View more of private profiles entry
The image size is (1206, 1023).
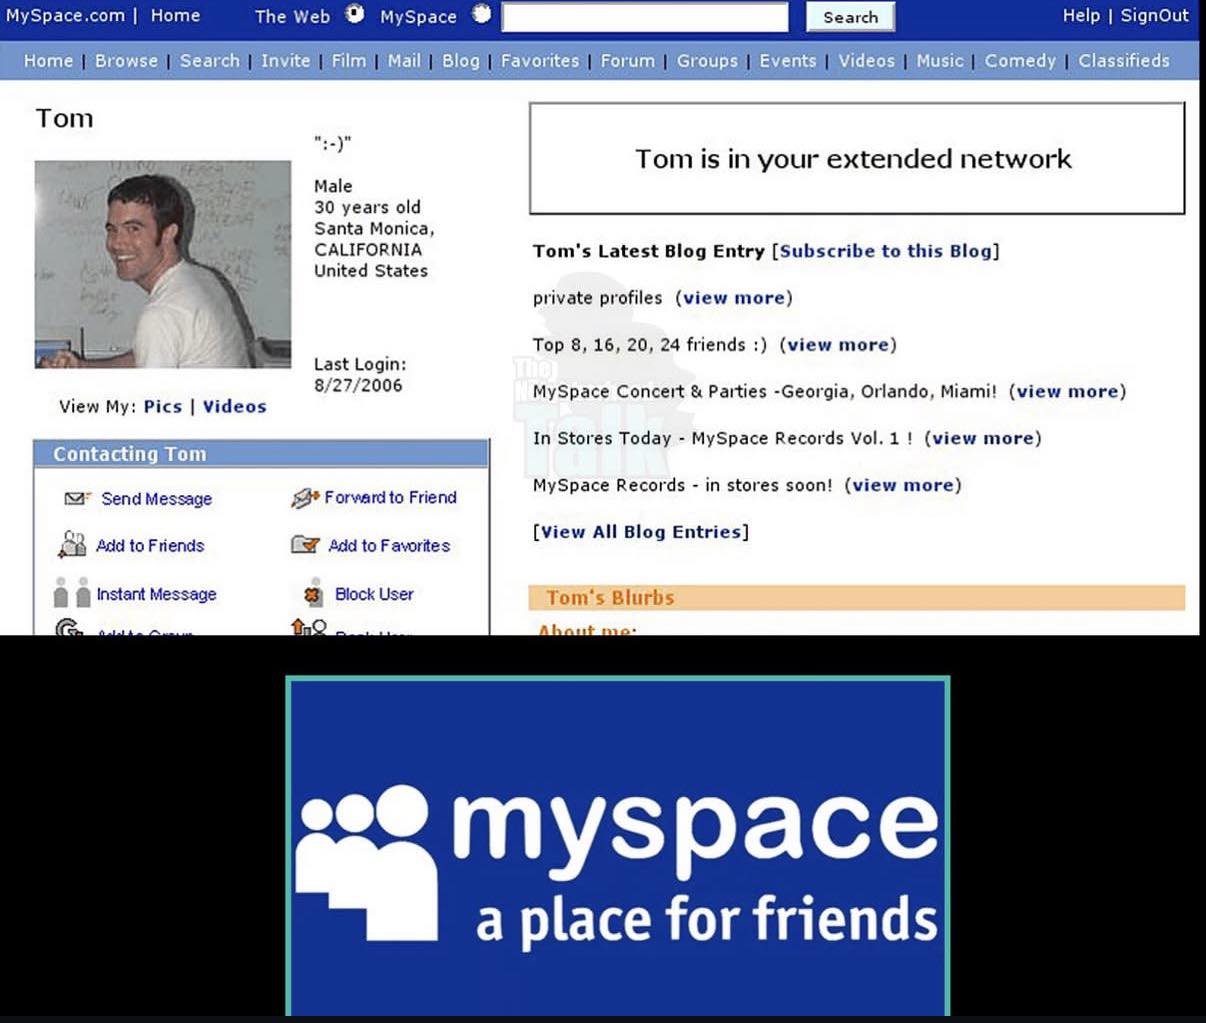pos(733,298)
